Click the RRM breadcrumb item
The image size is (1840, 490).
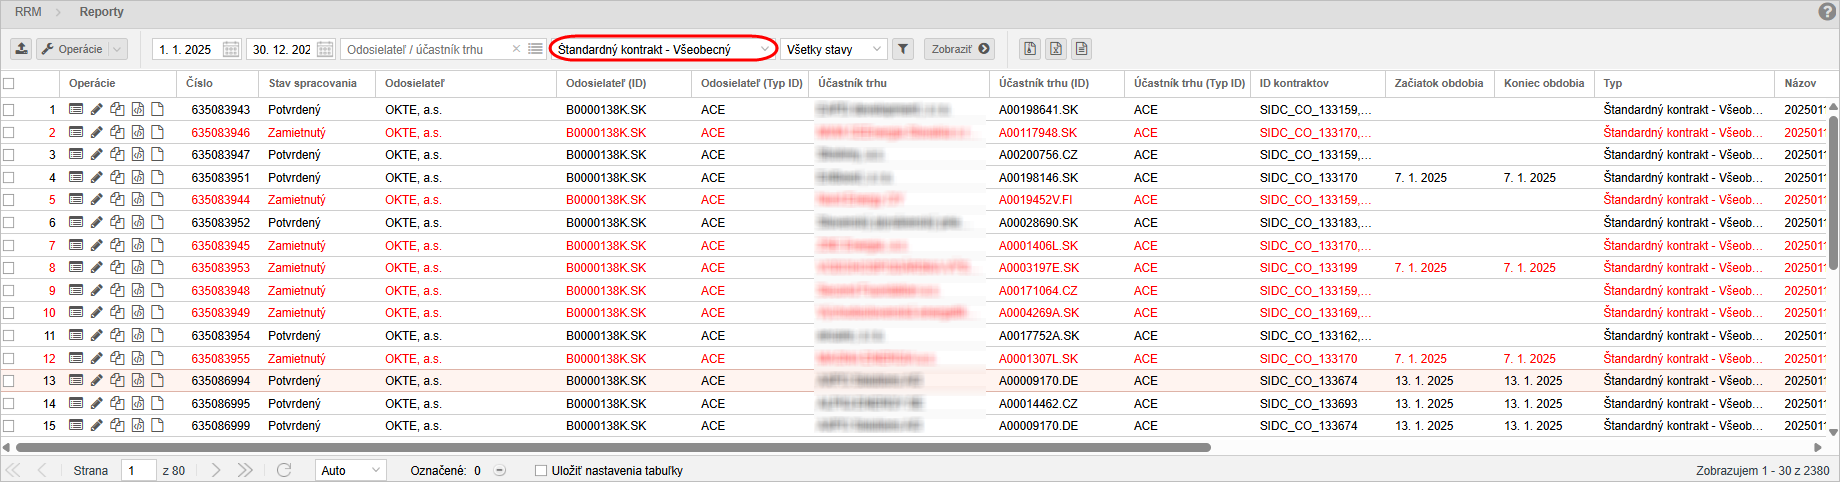[x=28, y=12]
